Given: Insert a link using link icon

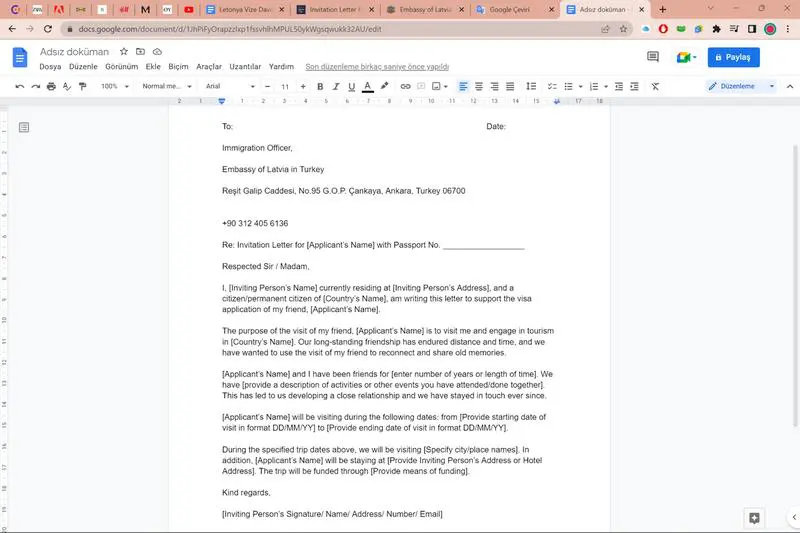Looking at the screenshot, I should coord(405,87).
